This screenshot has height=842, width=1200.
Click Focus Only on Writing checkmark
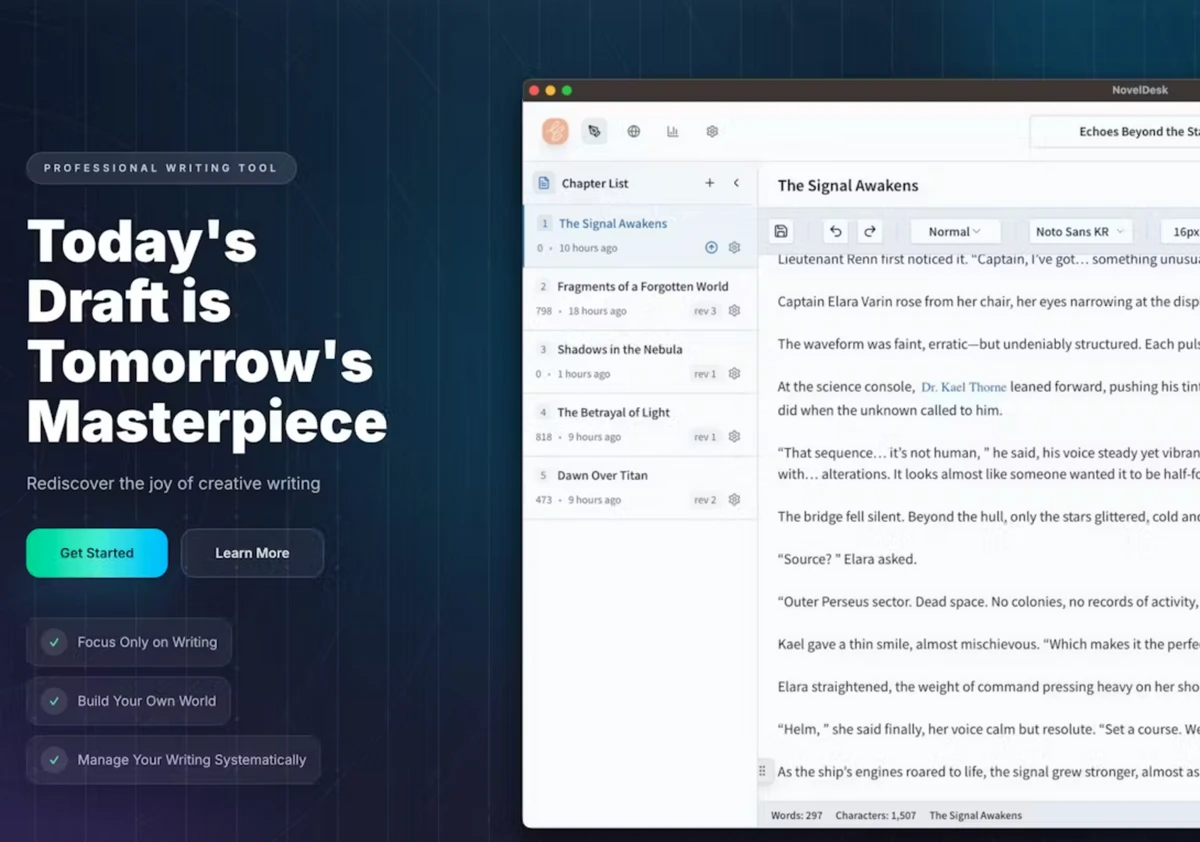tap(54, 642)
